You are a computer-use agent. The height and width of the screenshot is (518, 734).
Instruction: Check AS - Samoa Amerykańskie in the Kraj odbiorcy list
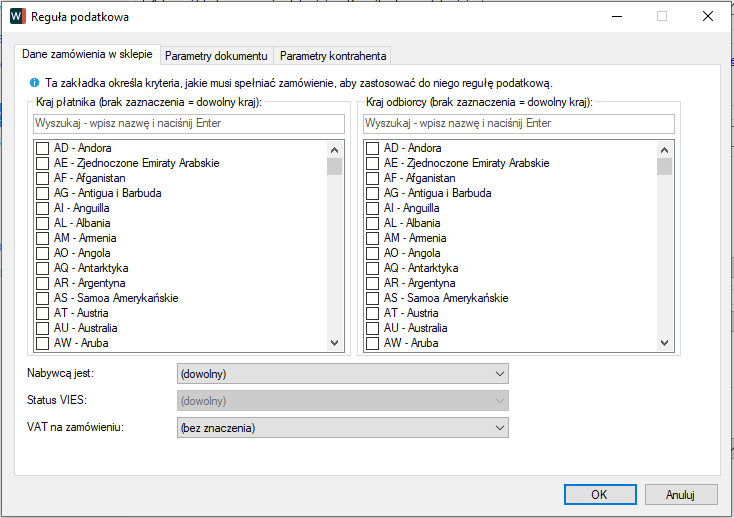pos(372,298)
